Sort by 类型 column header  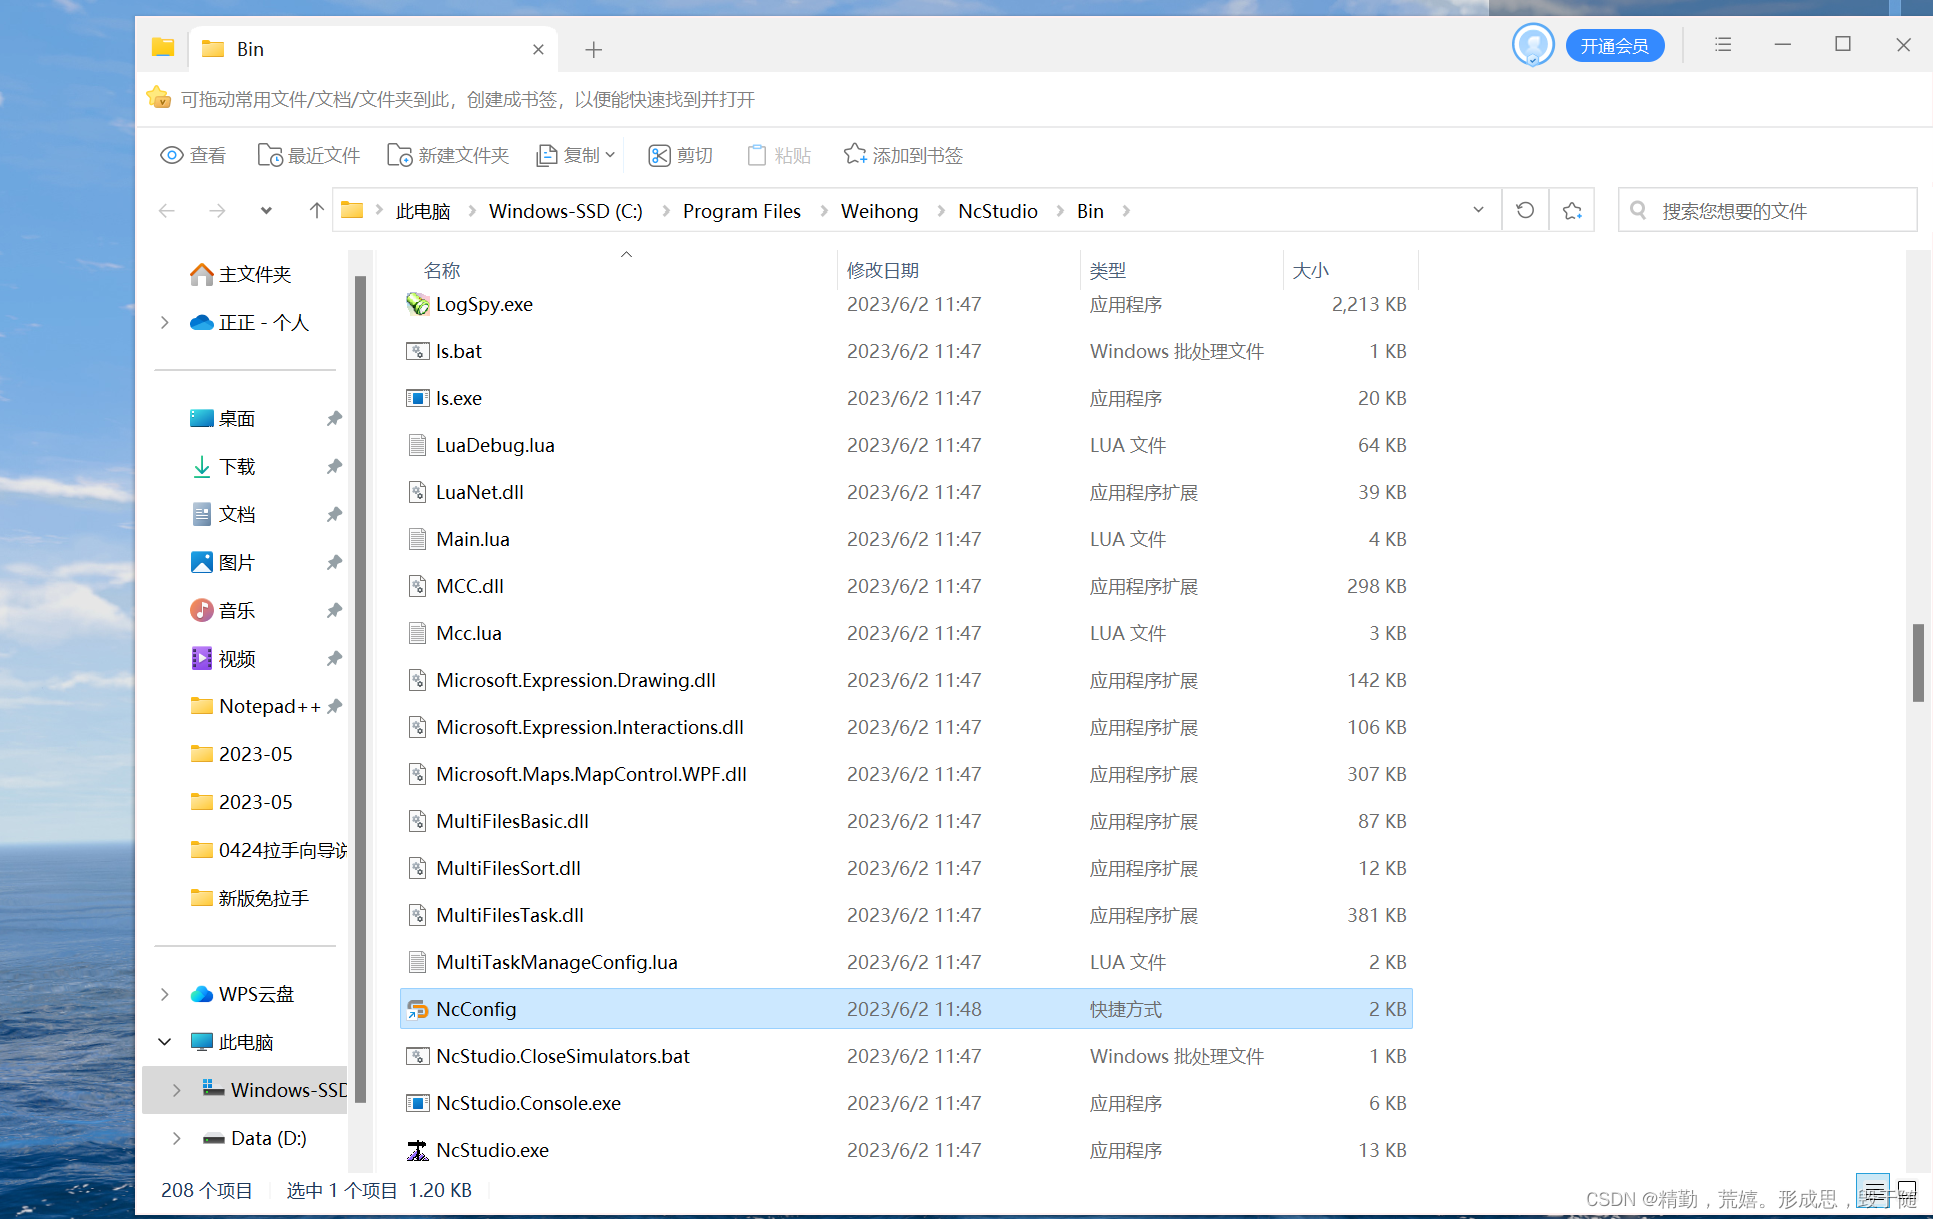tap(1107, 270)
